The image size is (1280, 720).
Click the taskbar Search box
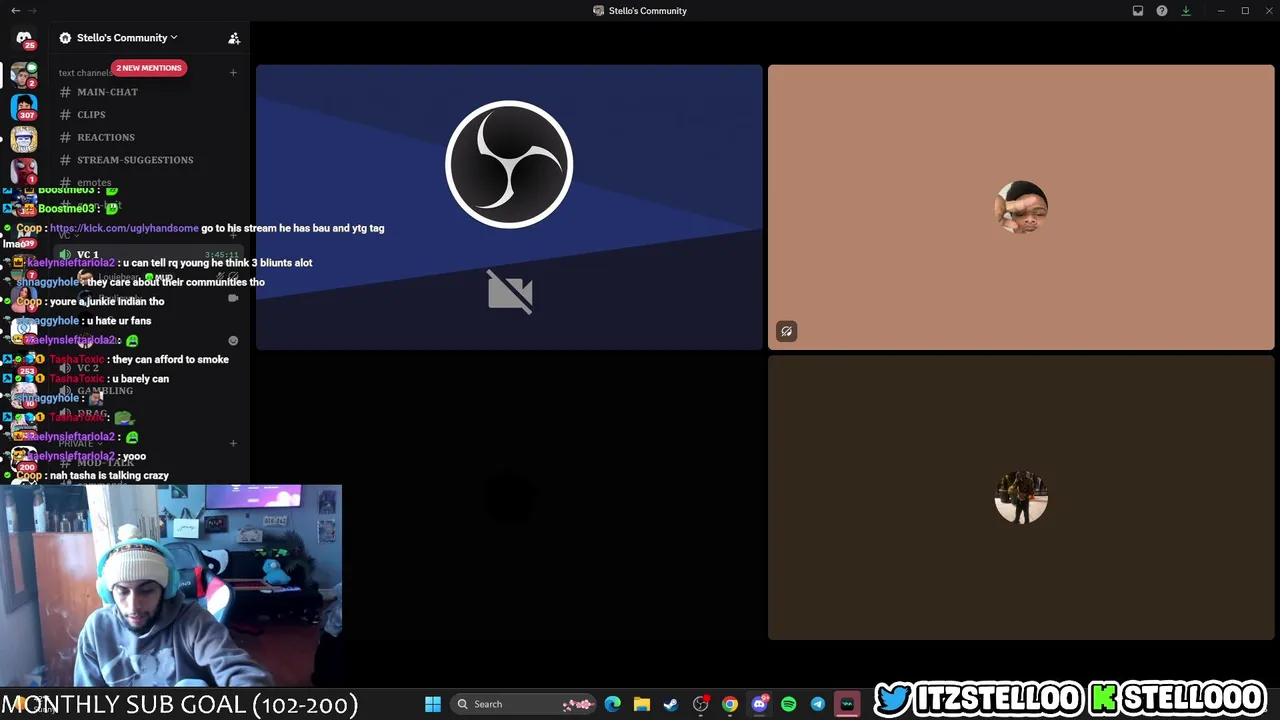coord(524,704)
